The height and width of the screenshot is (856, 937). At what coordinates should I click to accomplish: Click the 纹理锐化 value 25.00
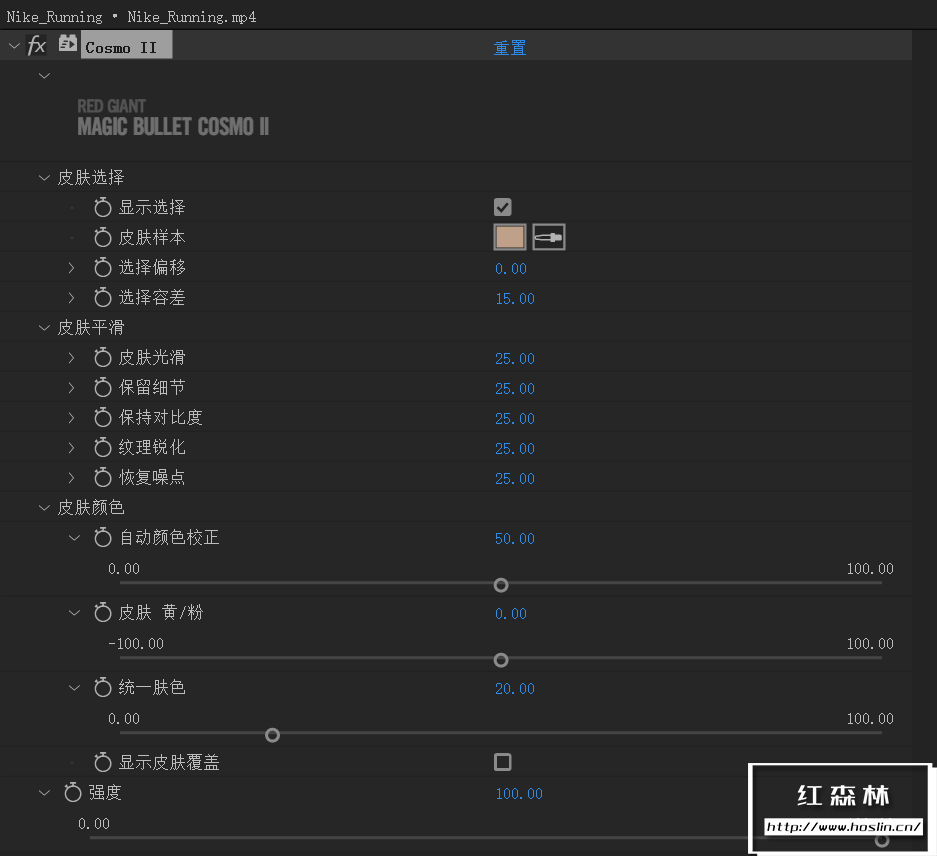coord(515,448)
